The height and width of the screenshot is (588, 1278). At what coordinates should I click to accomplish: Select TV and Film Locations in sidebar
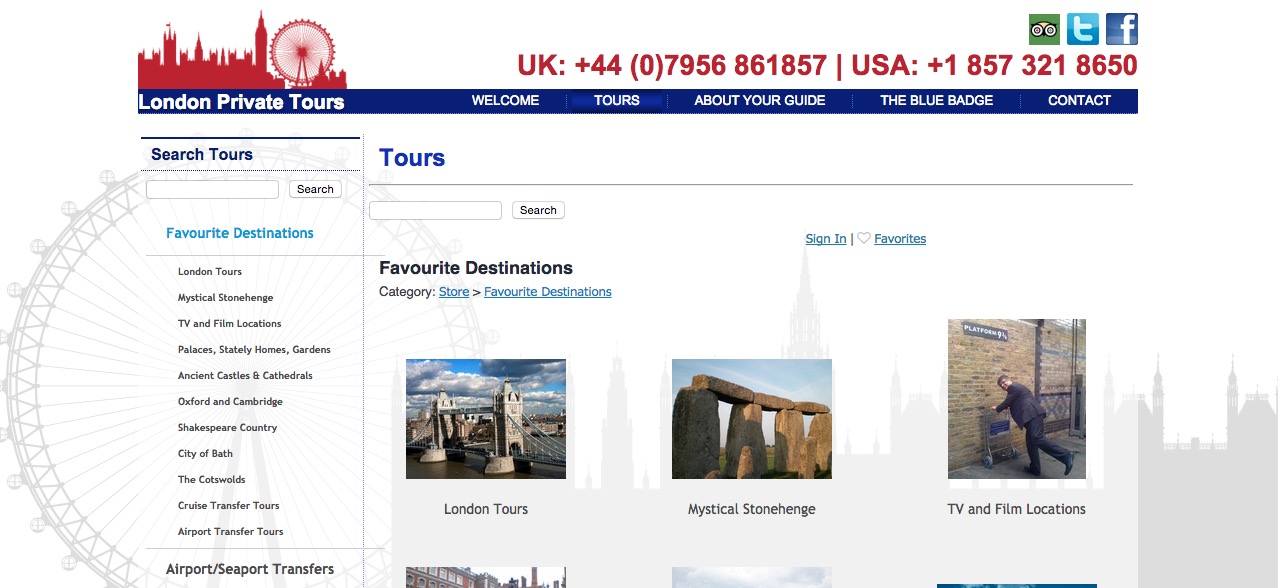pyautogui.click(x=230, y=324)
